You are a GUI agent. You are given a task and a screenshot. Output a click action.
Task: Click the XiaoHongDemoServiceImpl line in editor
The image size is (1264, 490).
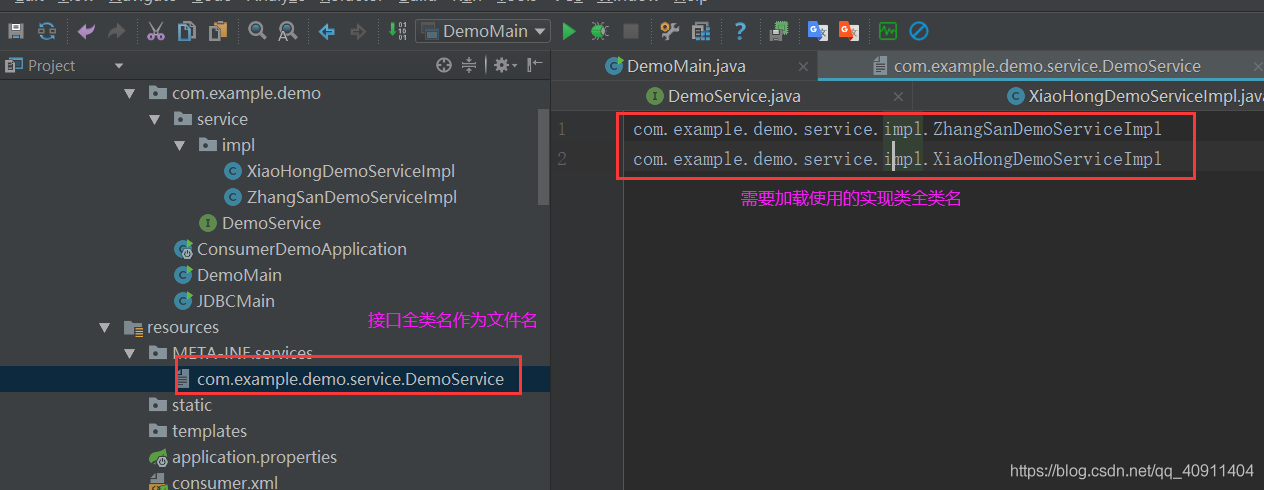pyautogui.click(x=897, y=159)
